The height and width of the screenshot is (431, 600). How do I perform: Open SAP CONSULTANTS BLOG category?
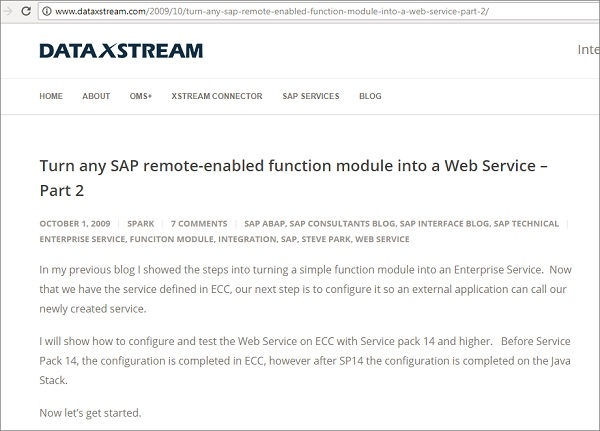pos(342,224)
